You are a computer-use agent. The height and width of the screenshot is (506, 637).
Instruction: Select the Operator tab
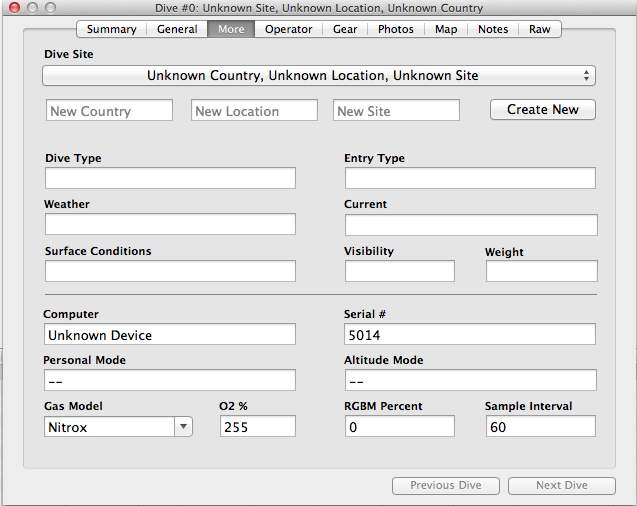(x=288, y=29)
